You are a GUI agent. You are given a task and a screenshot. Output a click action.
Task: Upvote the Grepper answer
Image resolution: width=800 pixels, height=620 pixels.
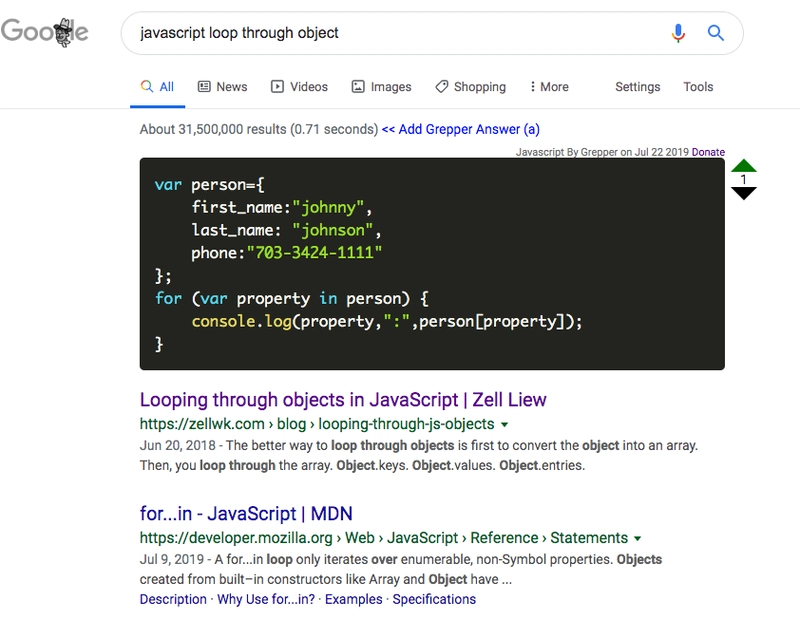743,165
